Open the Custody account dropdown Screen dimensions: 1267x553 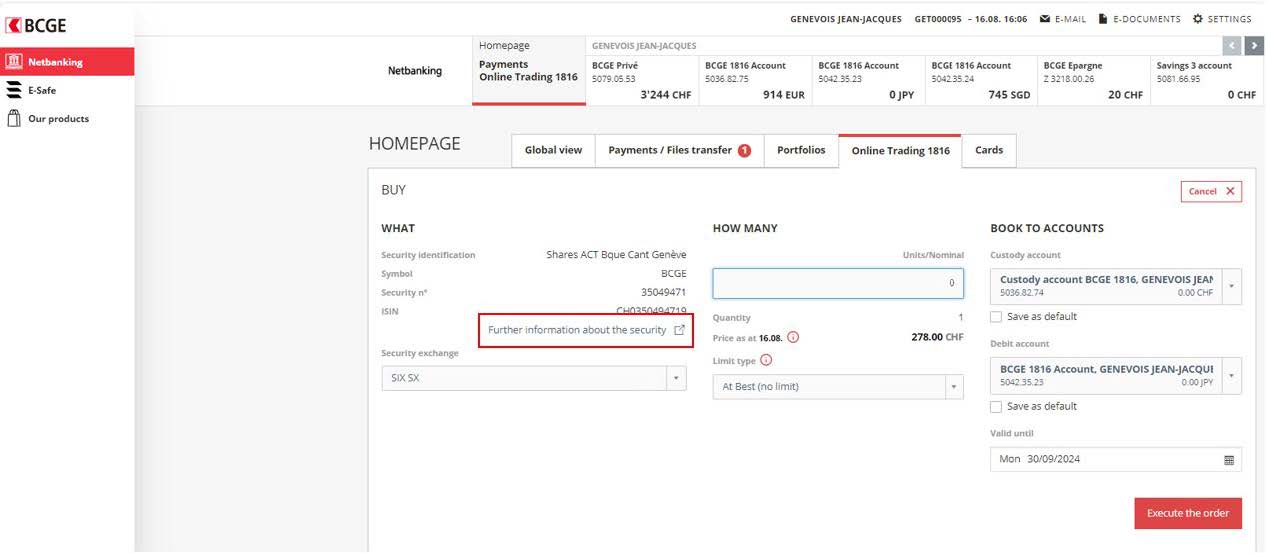(x=1116, y=286)
